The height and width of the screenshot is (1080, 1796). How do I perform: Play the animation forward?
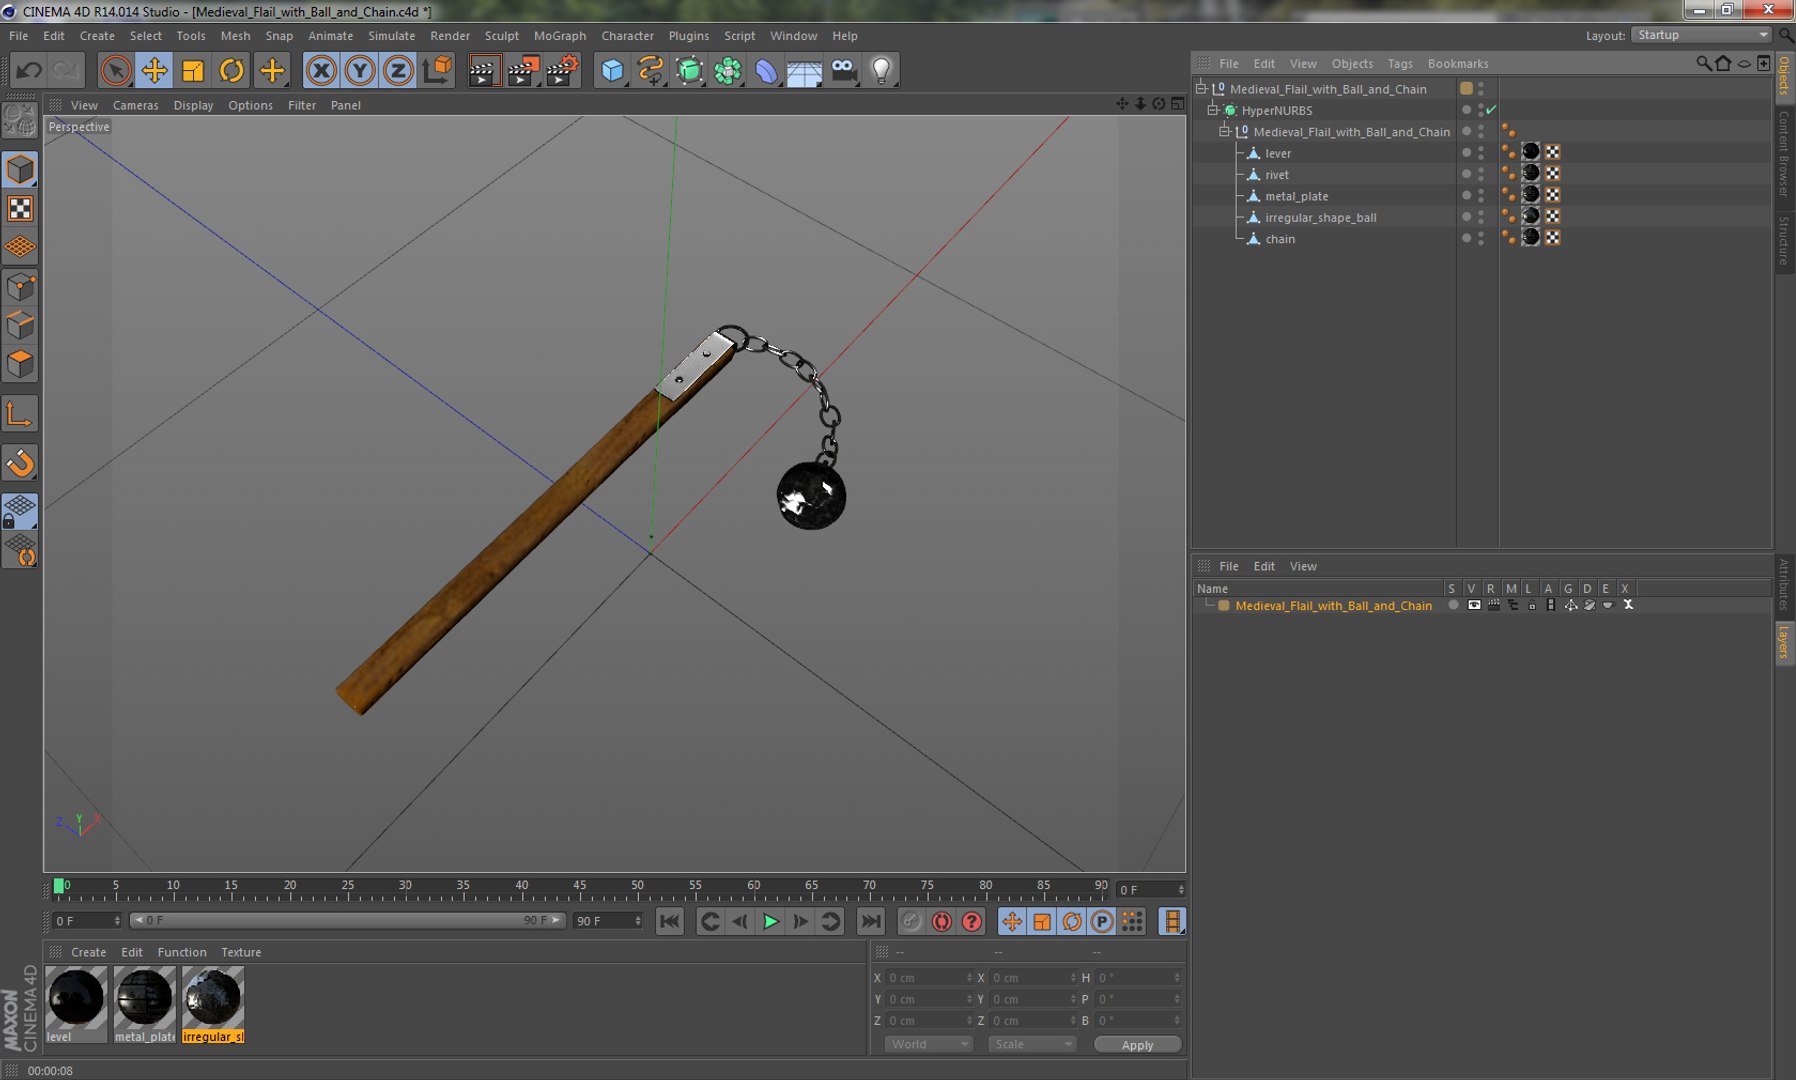tap(770, 921)
